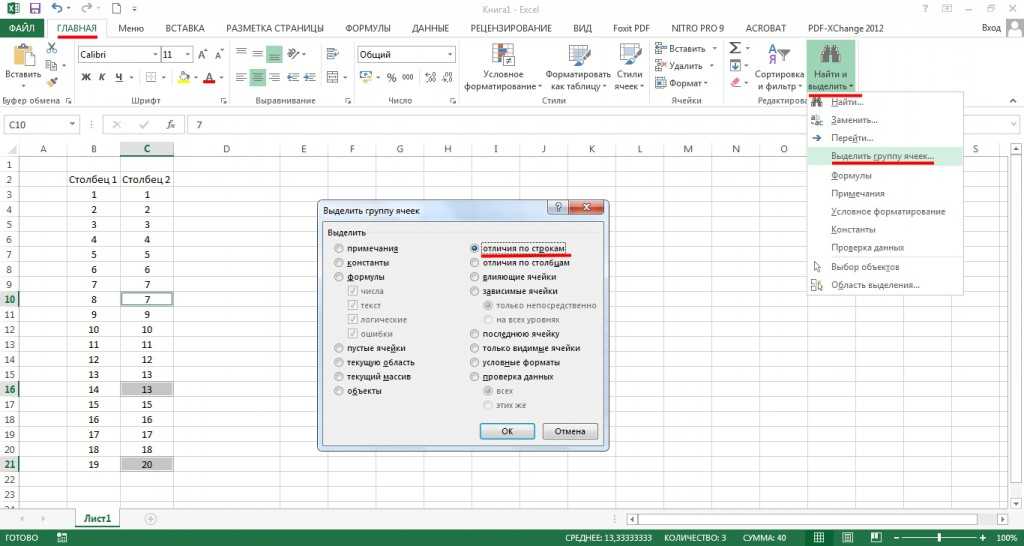
Task: Open the Стили ячеек dropdown
Action: pos(630,68)
